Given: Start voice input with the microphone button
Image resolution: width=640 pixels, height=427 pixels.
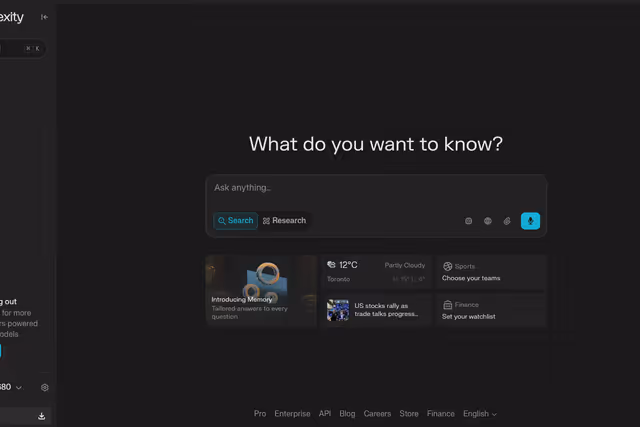Looking at the screenshot, I should tap(530, 221).
